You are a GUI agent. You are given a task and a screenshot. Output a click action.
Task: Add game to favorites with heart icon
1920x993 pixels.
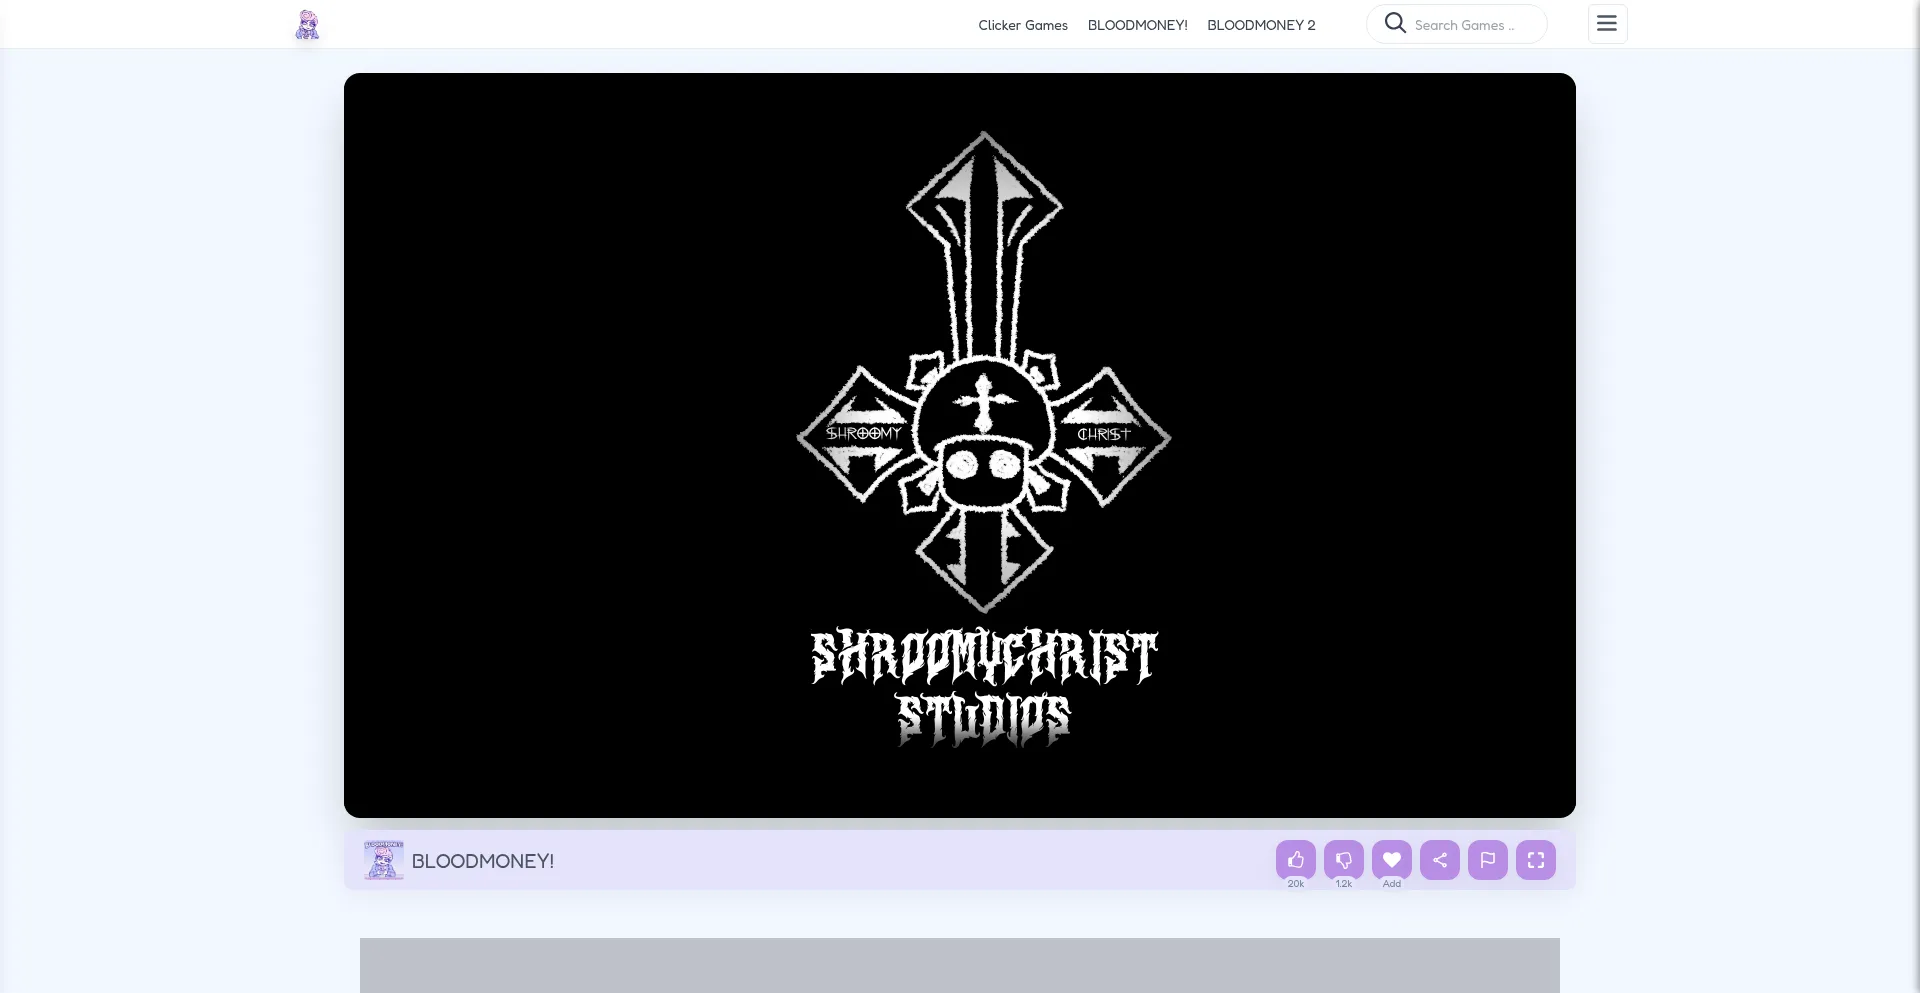1391,860
